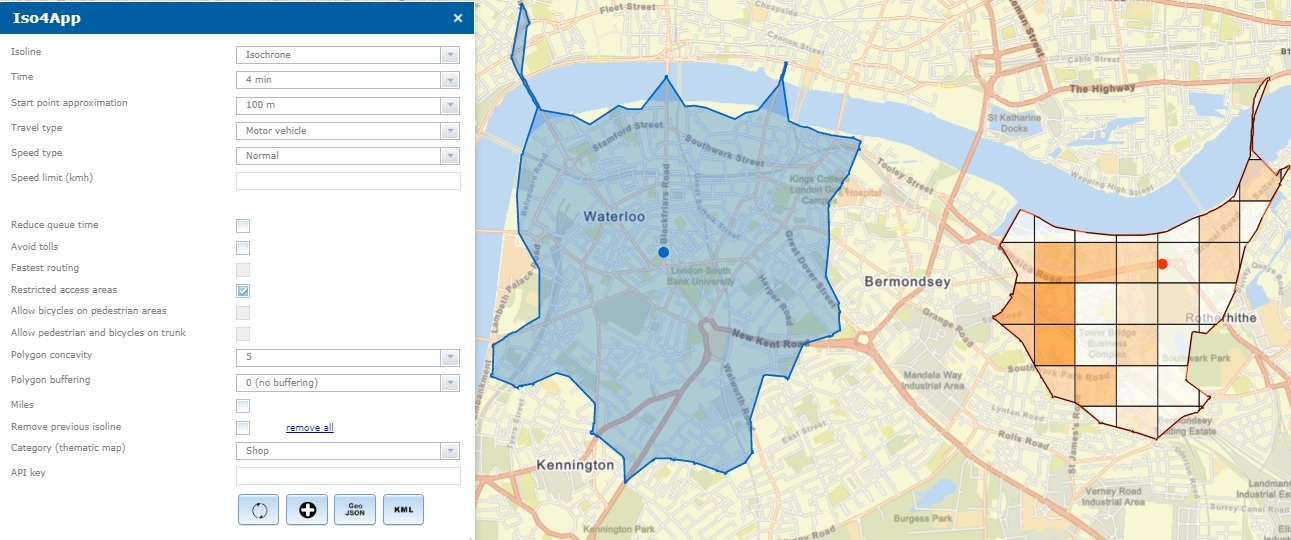
Task: Enable the Miles checkbox
Action: point(243,406)
